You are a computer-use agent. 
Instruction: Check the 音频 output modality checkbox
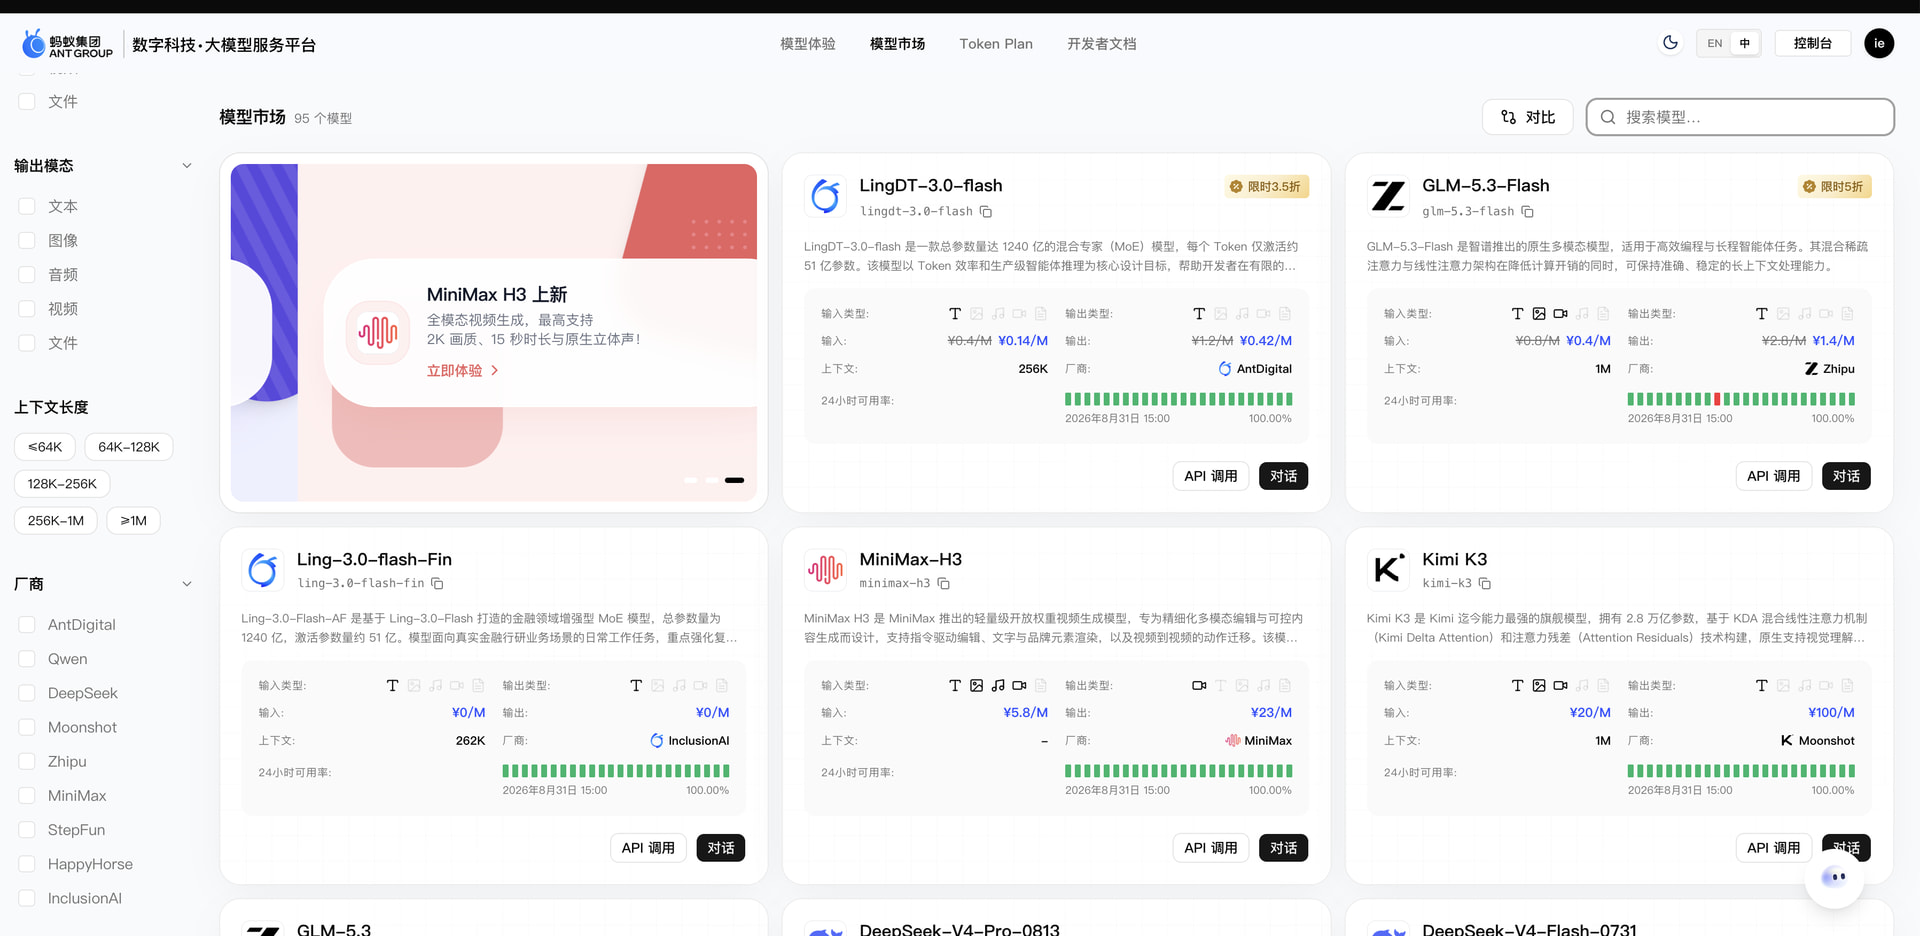pyautogui.click(x=27, y=275)
